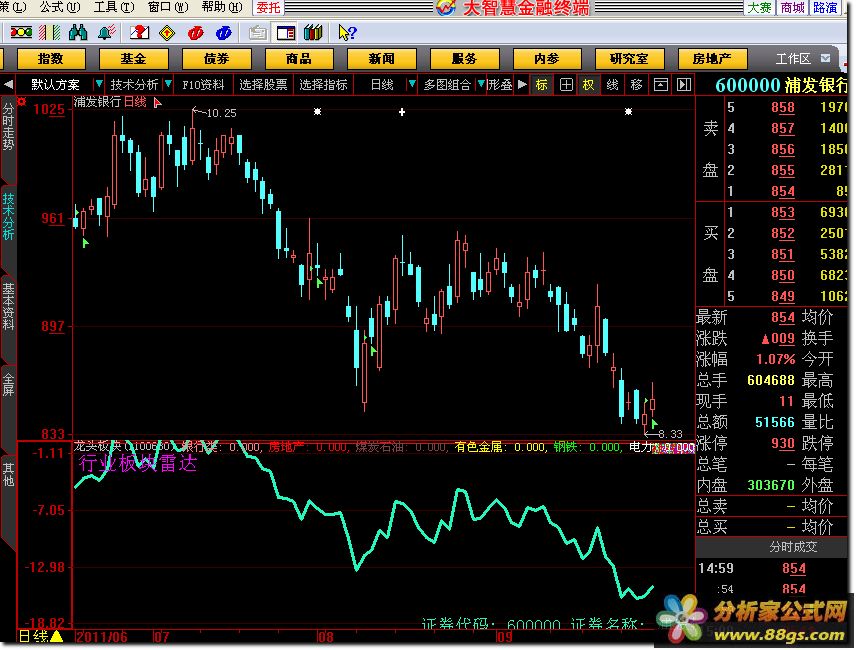This screenshot has height=650, width=856.
Task: Click the first white star marker above chart
Action: (x=317, y=112)
